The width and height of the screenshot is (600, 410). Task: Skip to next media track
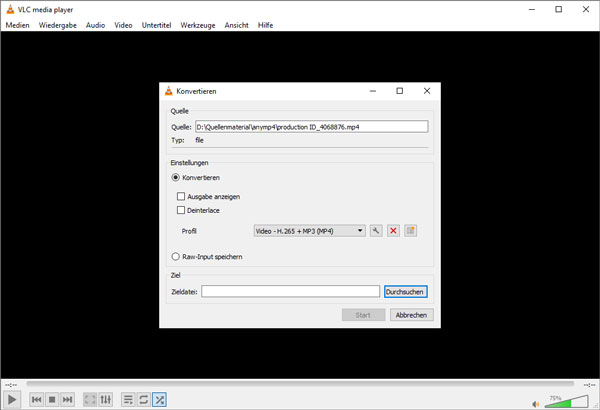(x=67, y=400)
